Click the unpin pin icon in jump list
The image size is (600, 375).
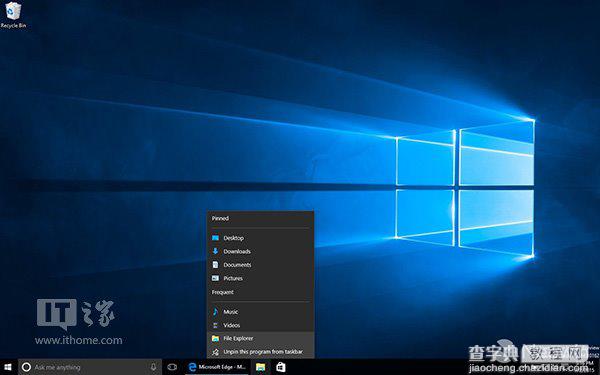(x=215, y=352)
